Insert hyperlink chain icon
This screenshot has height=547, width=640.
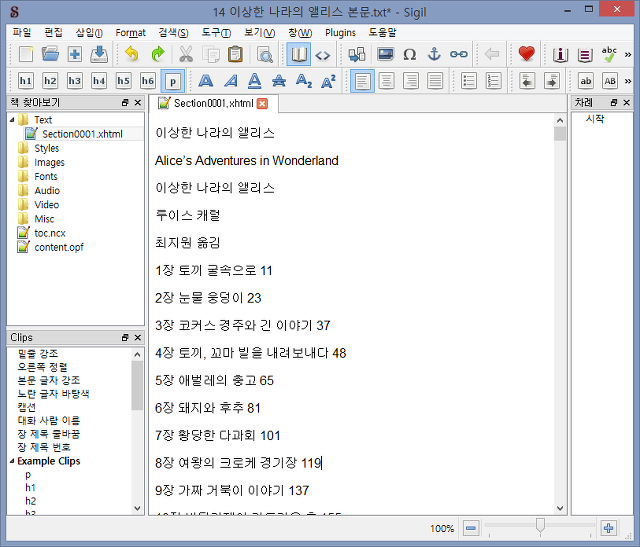(x=459, y=54)
